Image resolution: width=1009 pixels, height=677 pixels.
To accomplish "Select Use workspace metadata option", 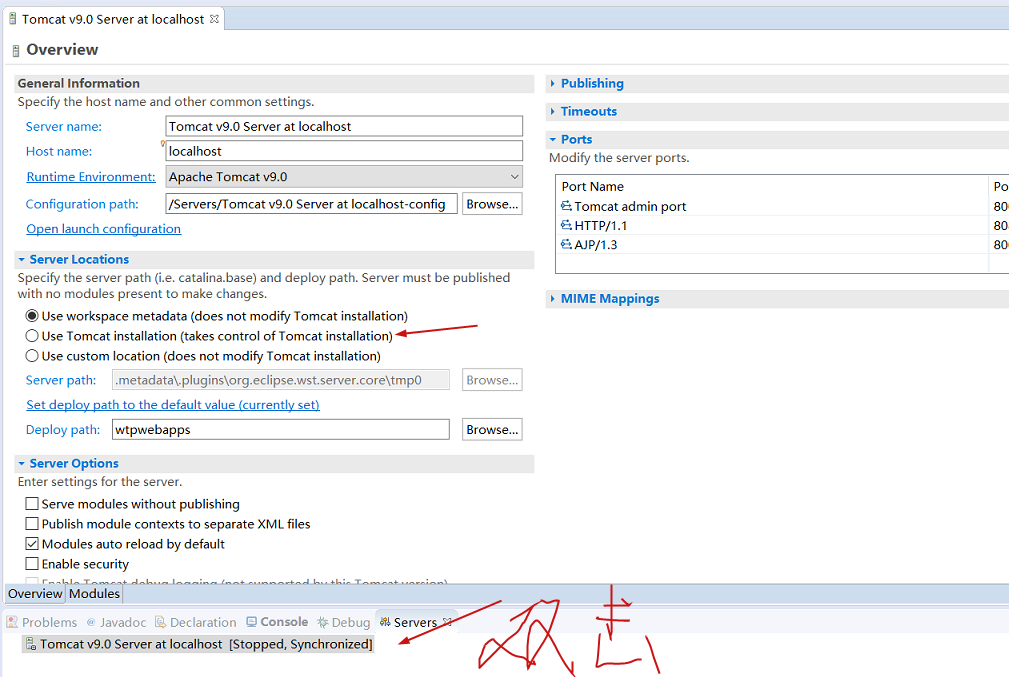I will pos(32,316).
